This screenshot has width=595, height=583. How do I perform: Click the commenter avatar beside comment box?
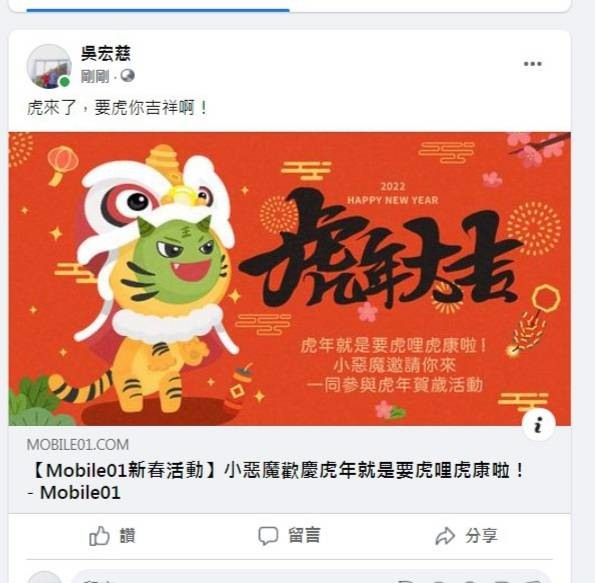point(44,577)
